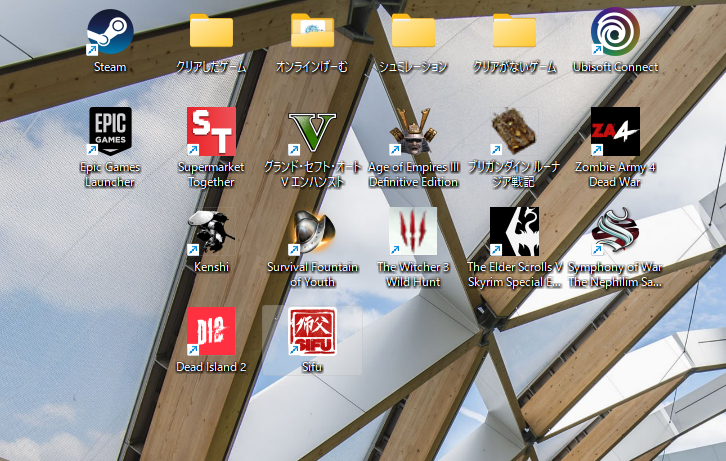Click the "The Witcher 3 Wild Hunt" label
726x461 pixels.
(413, 274)
